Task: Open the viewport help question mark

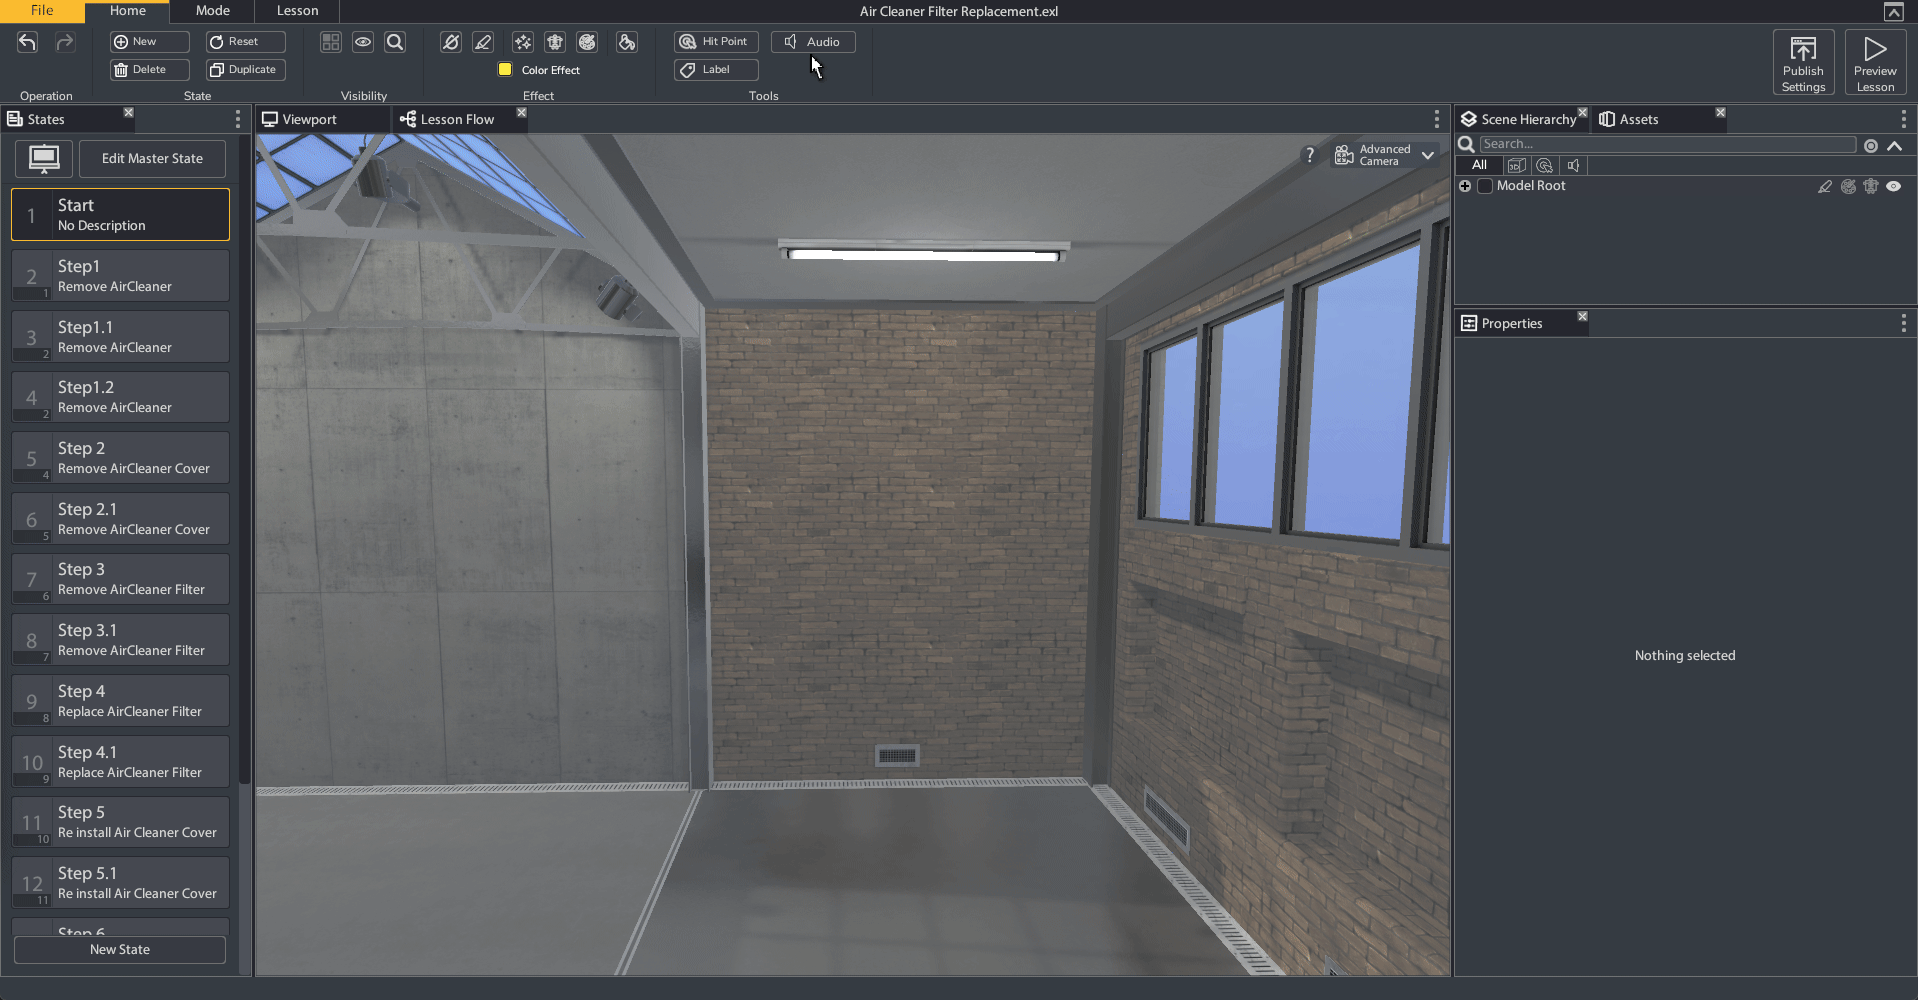Action: click(1310, 155)
